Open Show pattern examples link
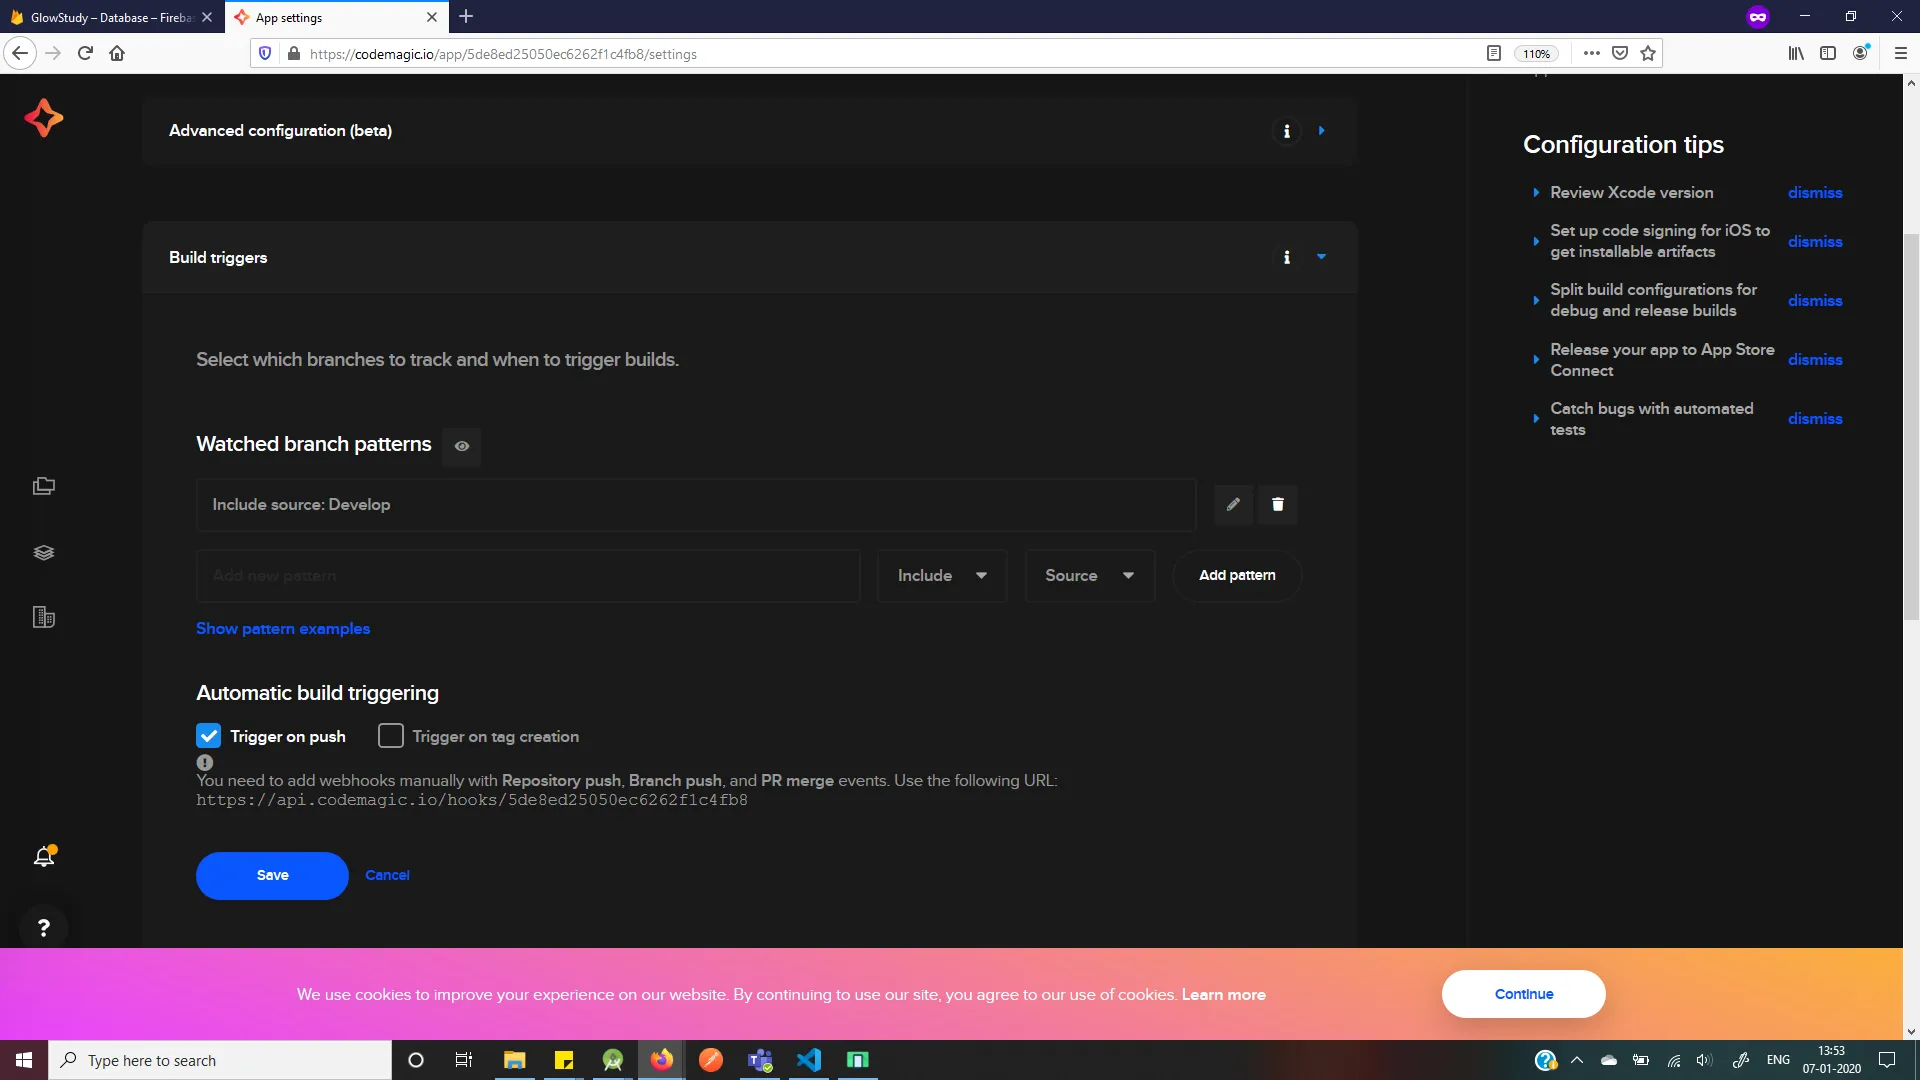 pos(283,628)
